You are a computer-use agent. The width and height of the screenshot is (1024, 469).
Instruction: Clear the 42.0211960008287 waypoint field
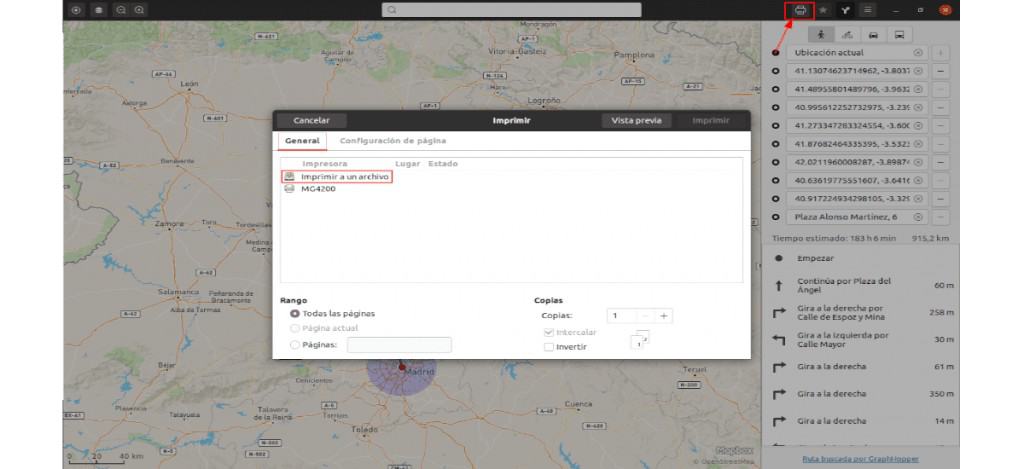pos(918,162)
